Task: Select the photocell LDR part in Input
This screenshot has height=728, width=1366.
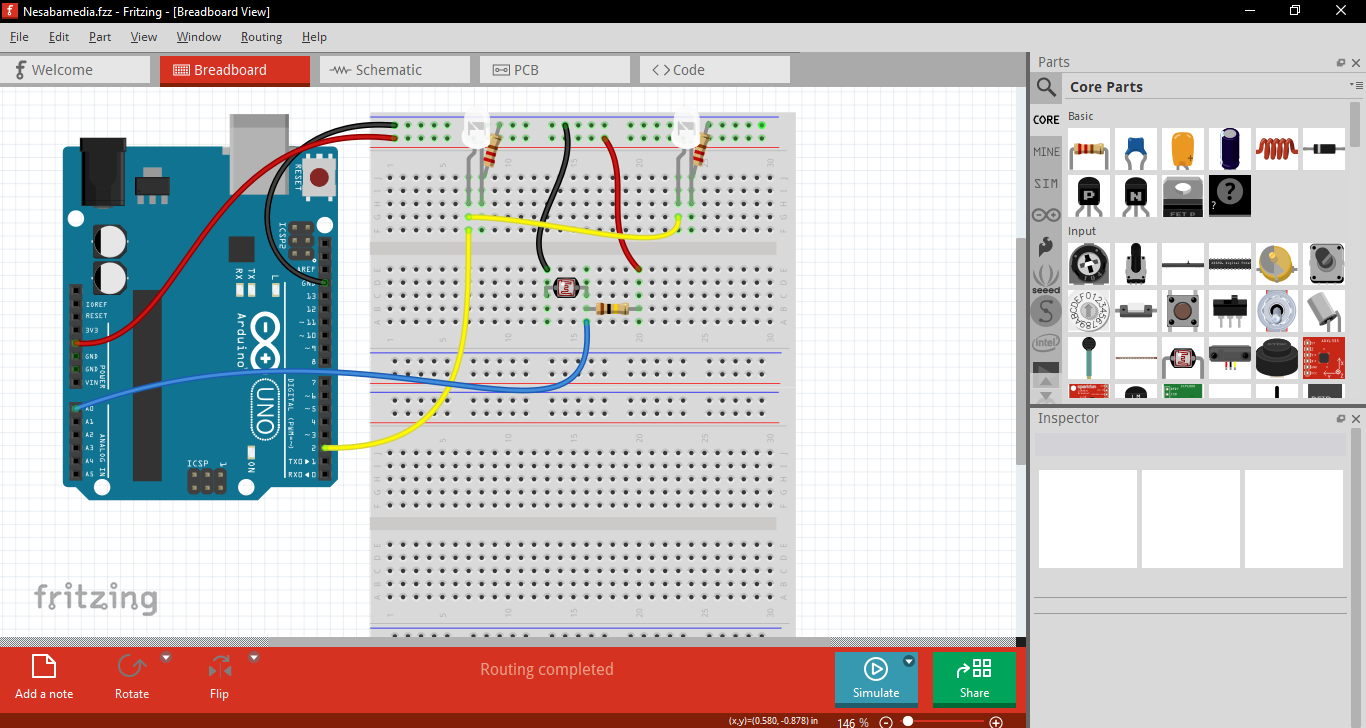Action: [1183, 358]
